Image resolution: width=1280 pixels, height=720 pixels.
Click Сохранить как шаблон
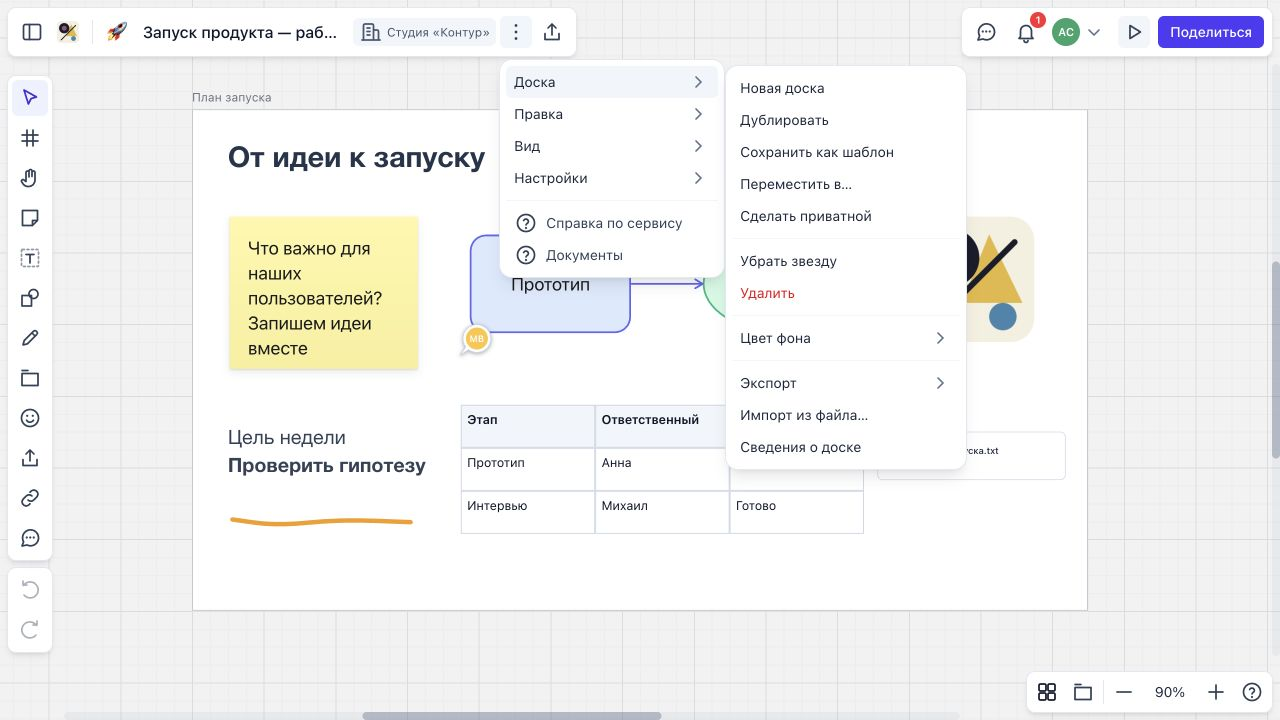coord(846,152)
